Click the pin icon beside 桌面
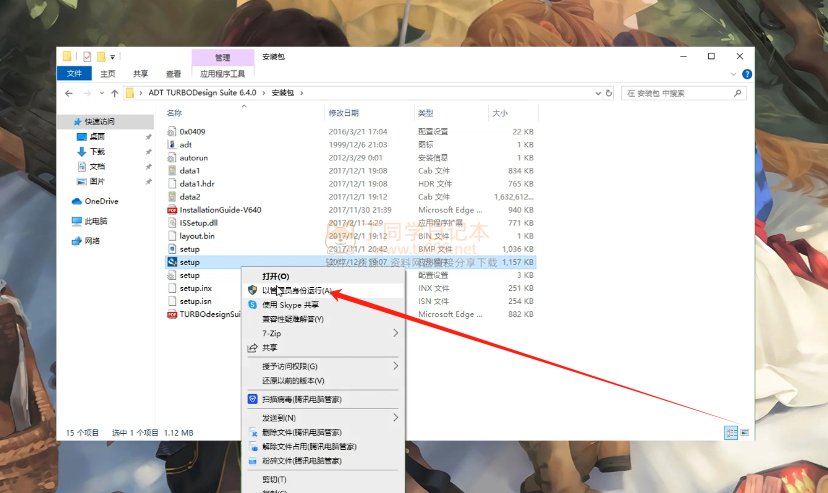The image size is (828, 493). [148, 137]
